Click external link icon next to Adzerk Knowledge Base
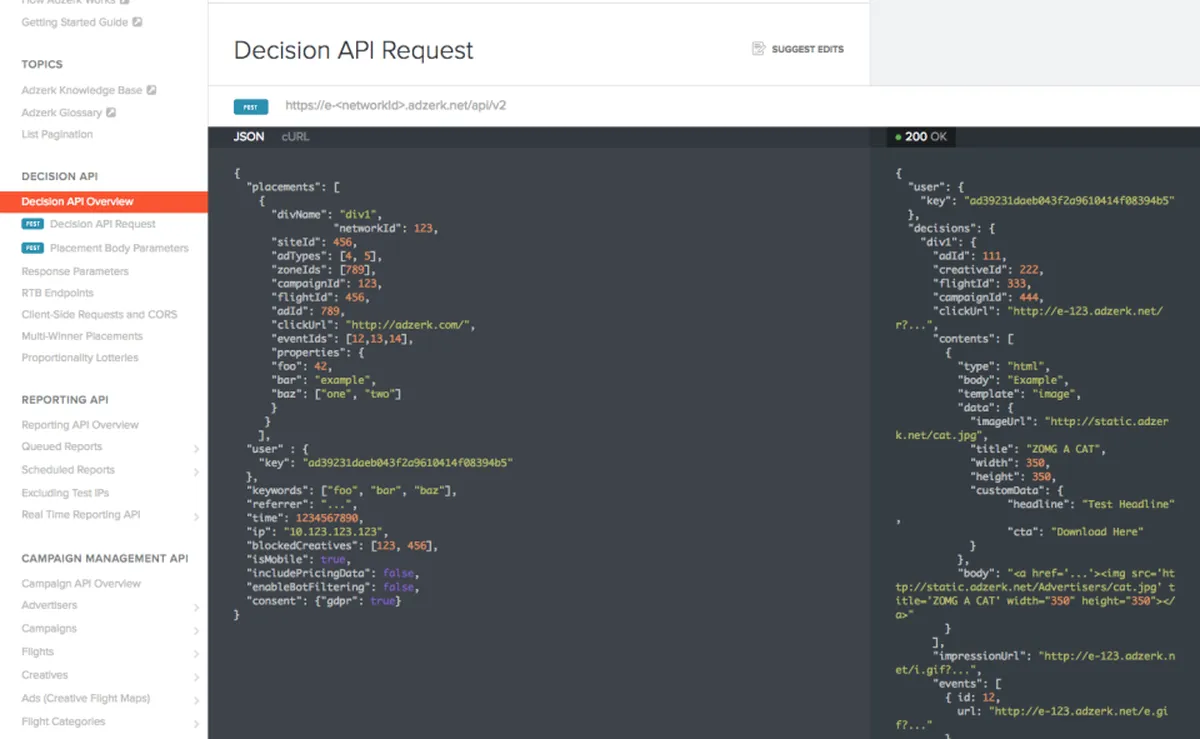1200x739 pixels. click(152, 90)
